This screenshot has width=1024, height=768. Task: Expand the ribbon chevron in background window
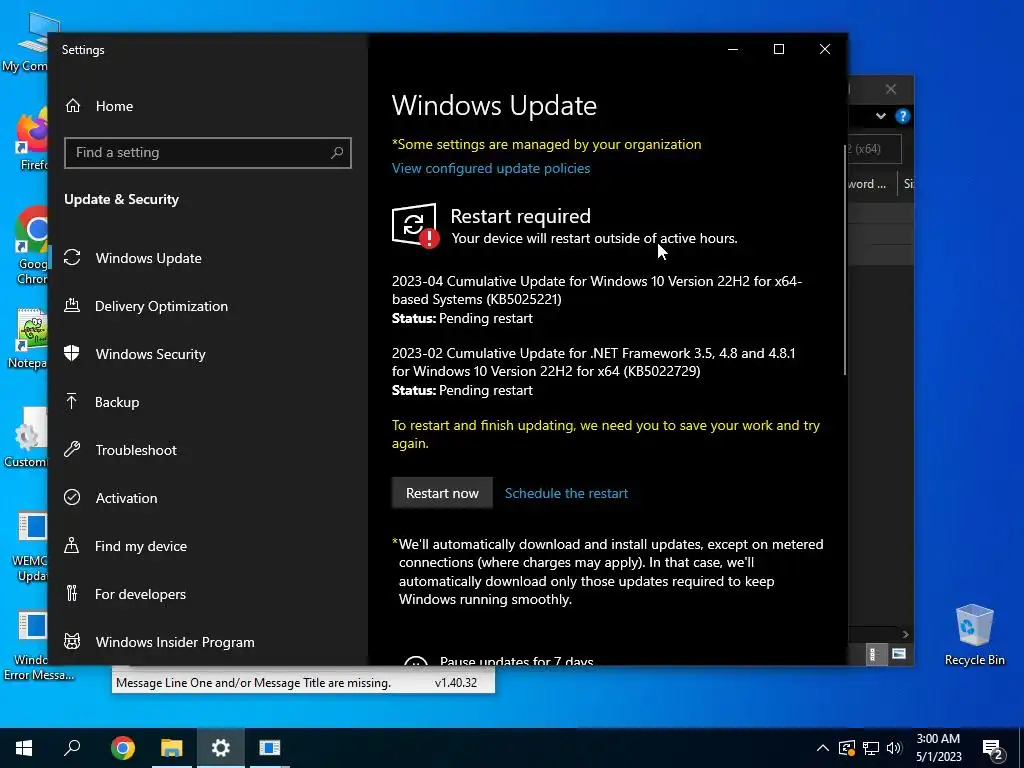pos(881,116)
